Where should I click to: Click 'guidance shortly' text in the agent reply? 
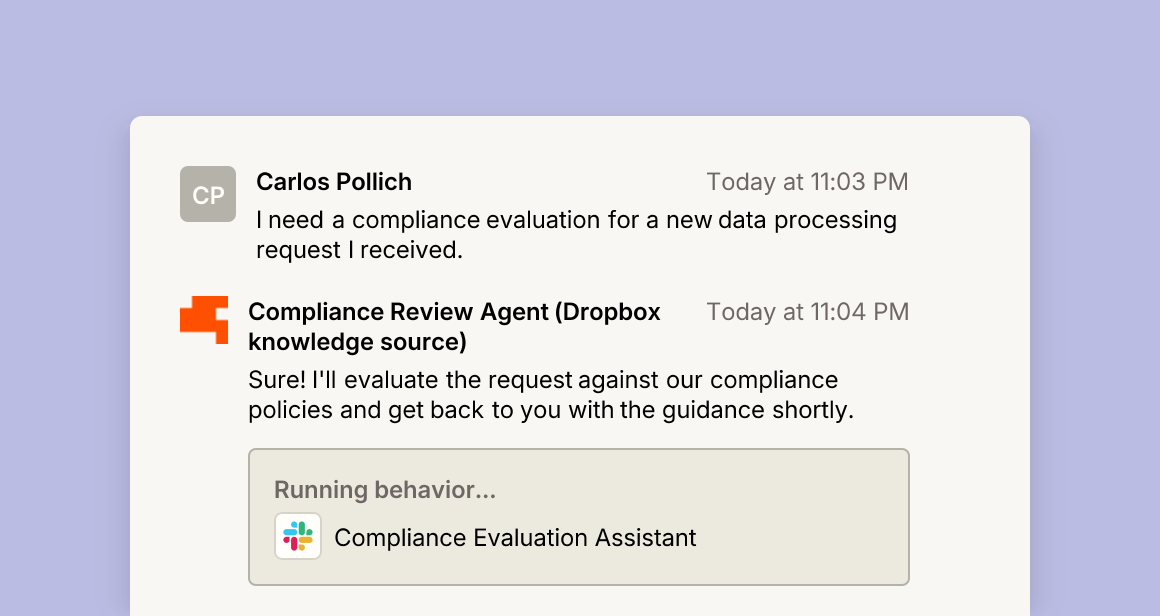(758, 410)
